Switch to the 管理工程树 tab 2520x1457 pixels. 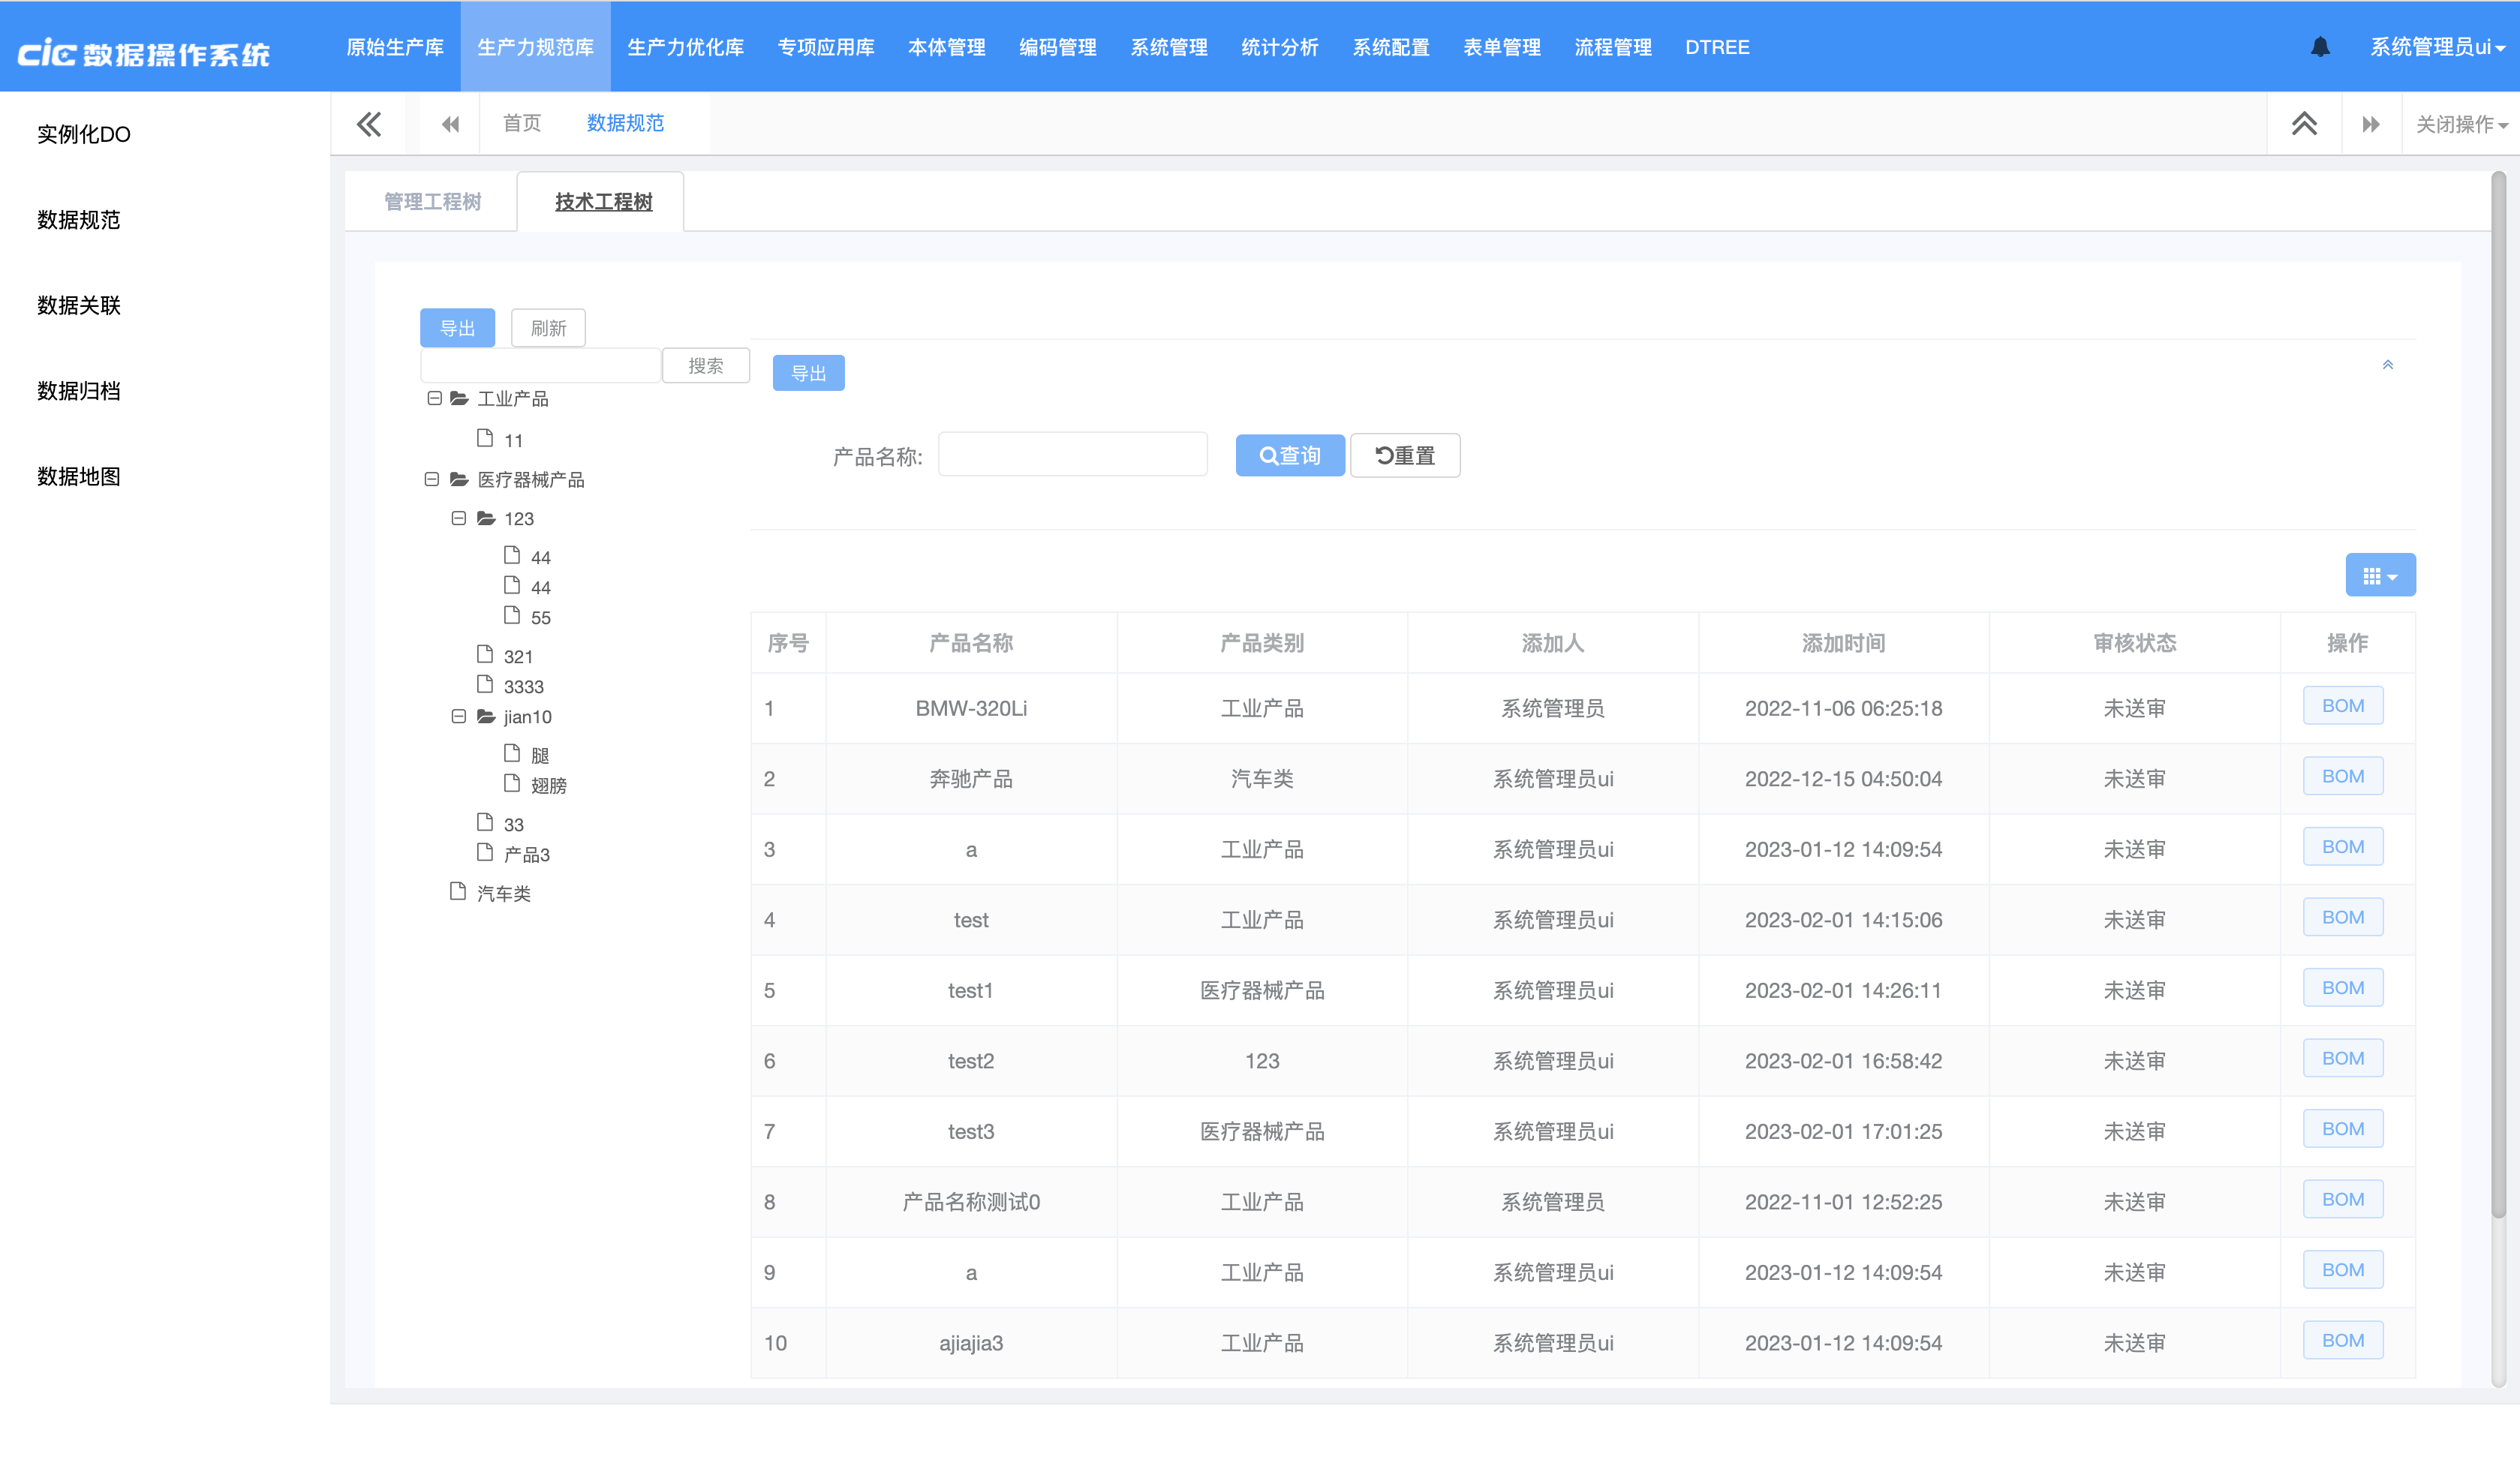[x=432, y=201]
